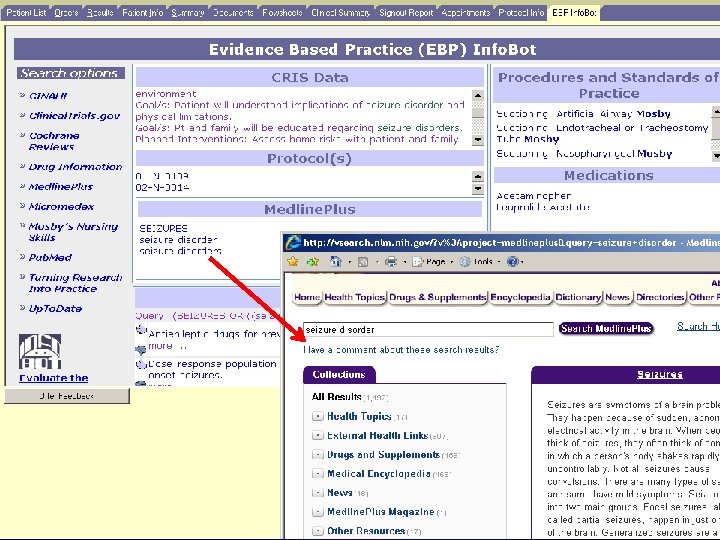
Task: Expand the News collection
Action: [317, 493]
